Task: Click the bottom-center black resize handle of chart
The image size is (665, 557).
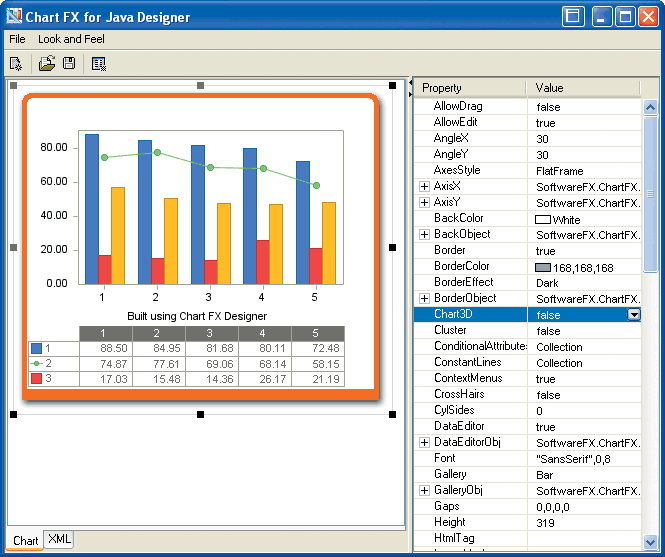Action: pyautogui.click(x=201, y=414)
